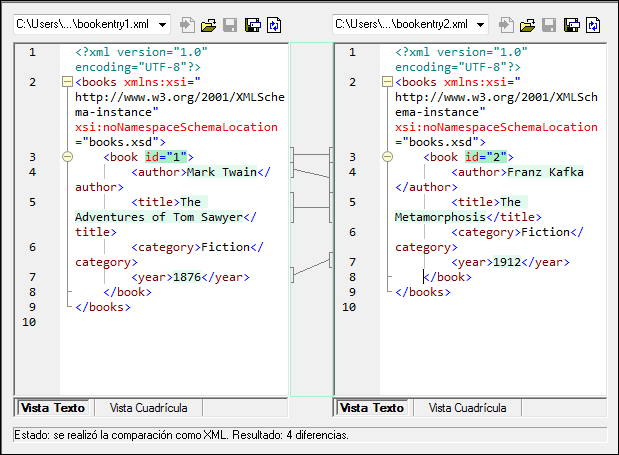
Task: Switch left pane to Vista Cuadrícula tab
Action: 146,408
